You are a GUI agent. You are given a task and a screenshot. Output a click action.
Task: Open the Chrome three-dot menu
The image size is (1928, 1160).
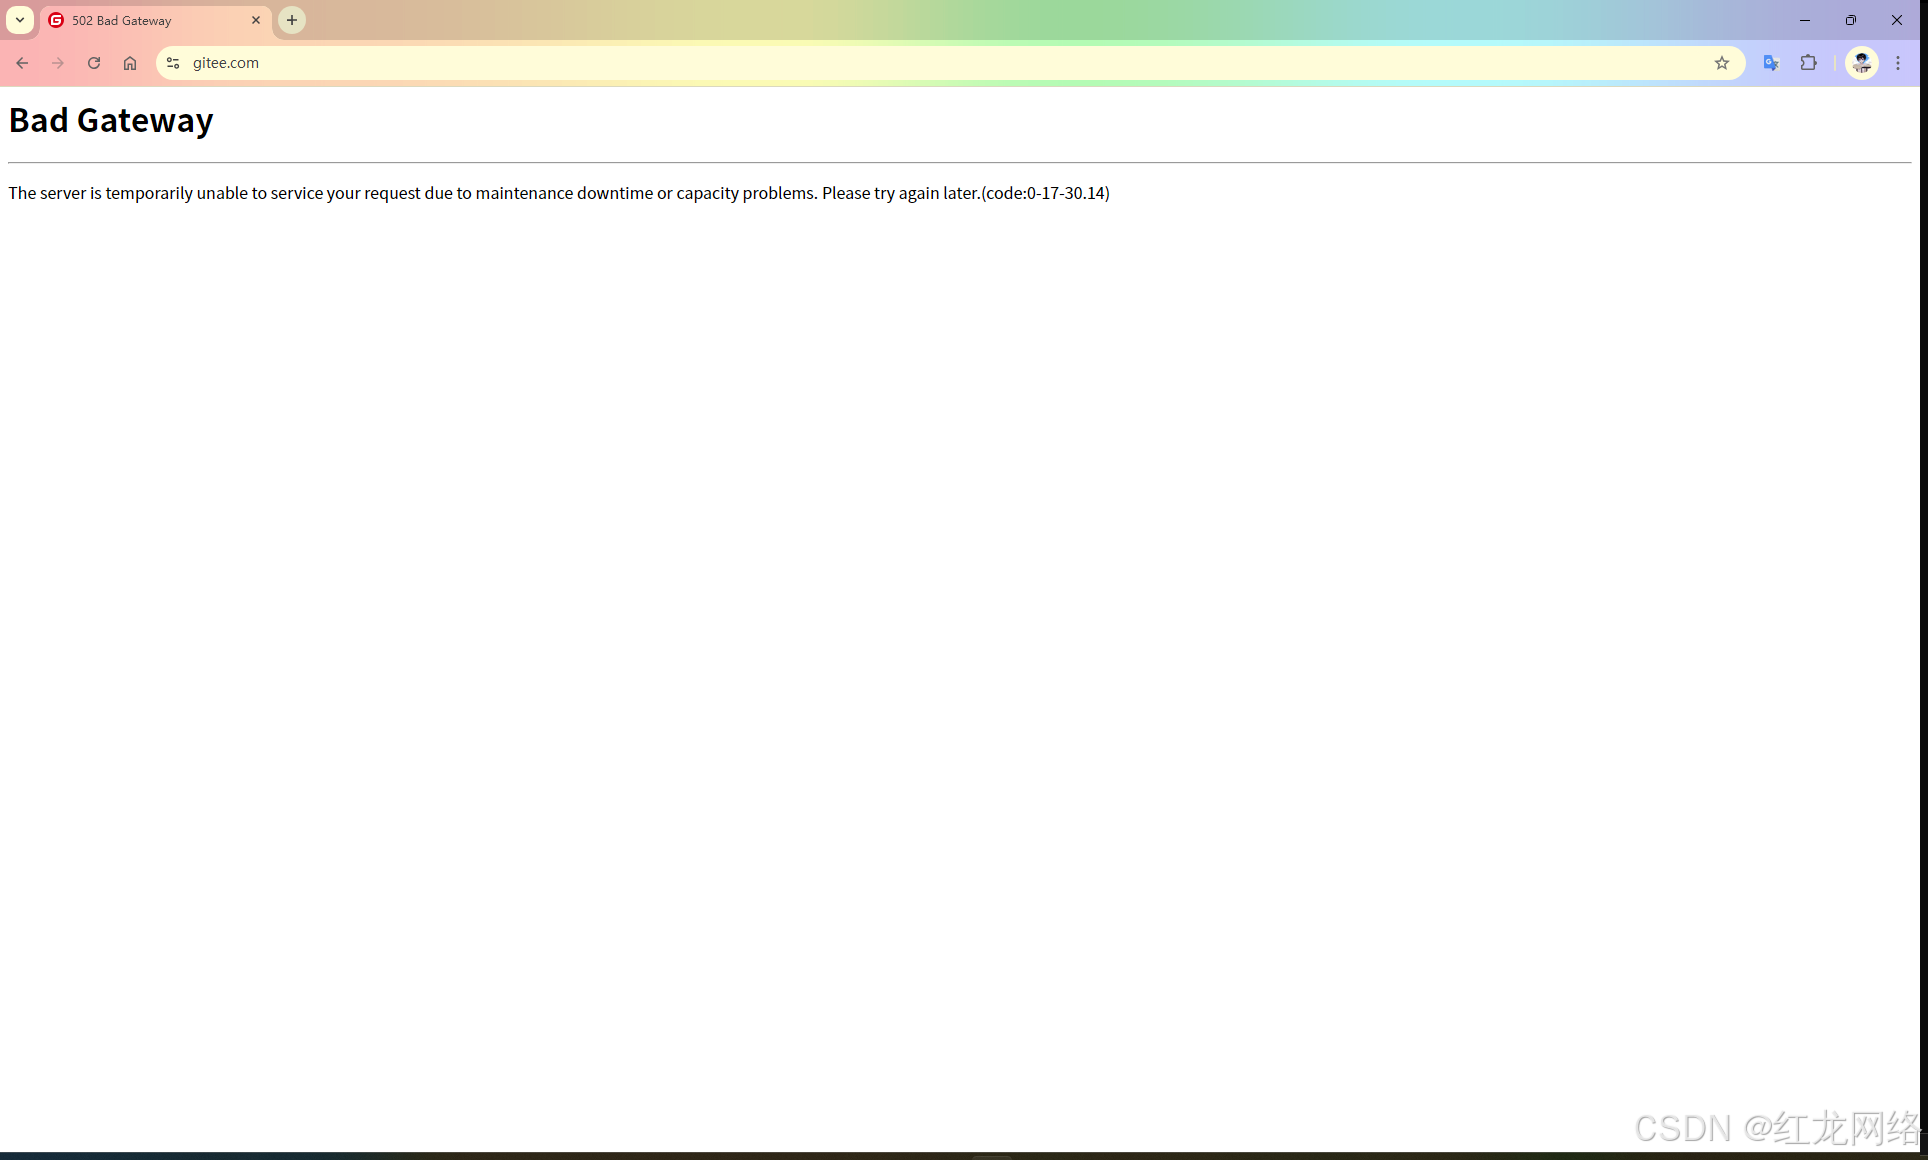(1898, 63)
